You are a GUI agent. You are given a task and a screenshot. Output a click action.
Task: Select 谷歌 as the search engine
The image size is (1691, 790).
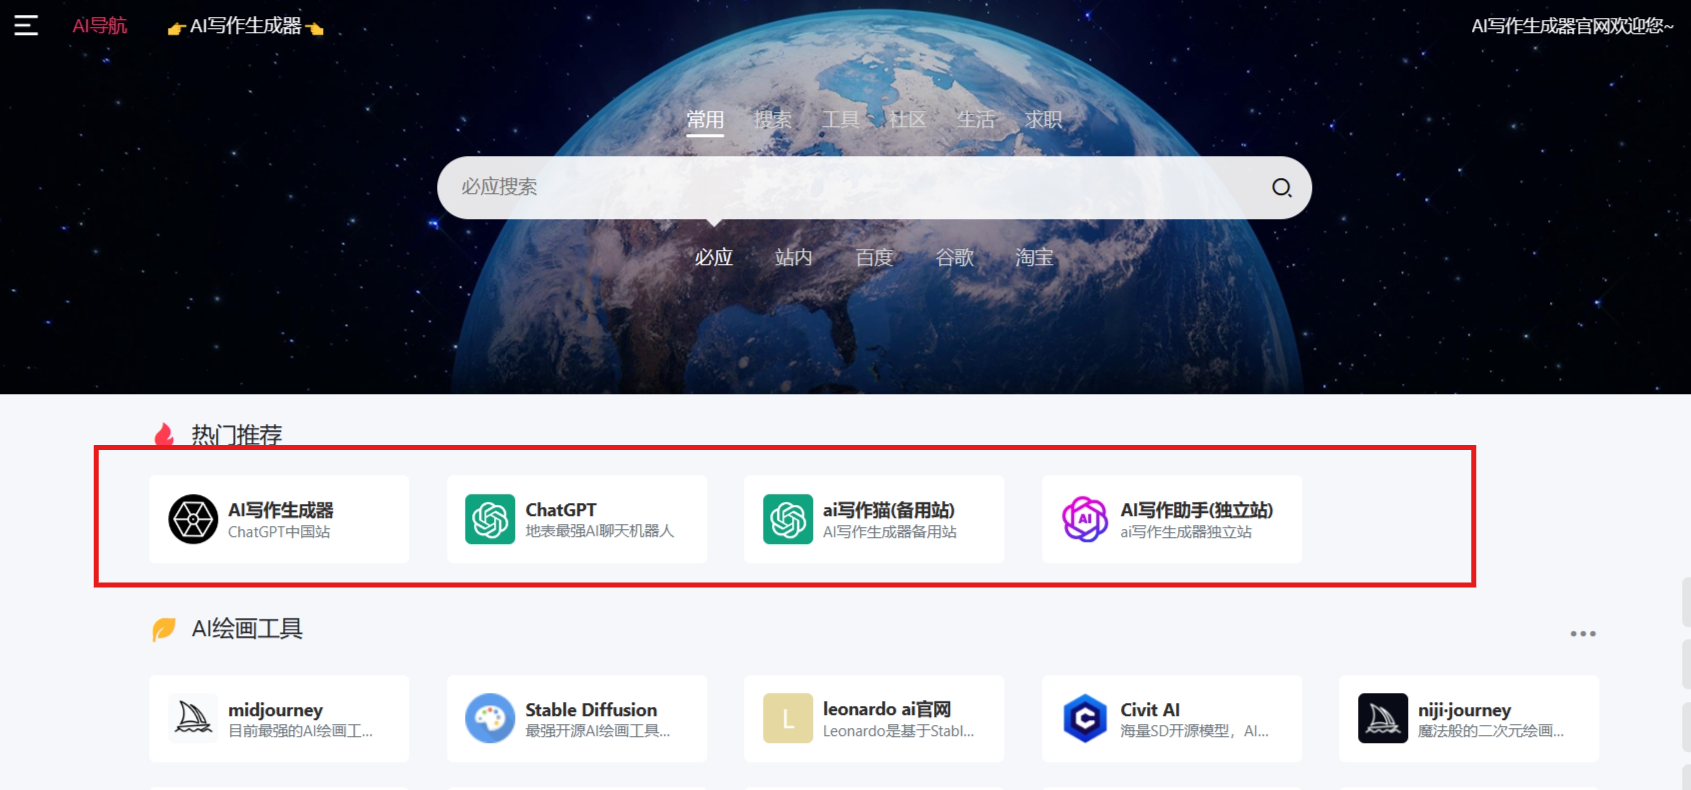954,258
